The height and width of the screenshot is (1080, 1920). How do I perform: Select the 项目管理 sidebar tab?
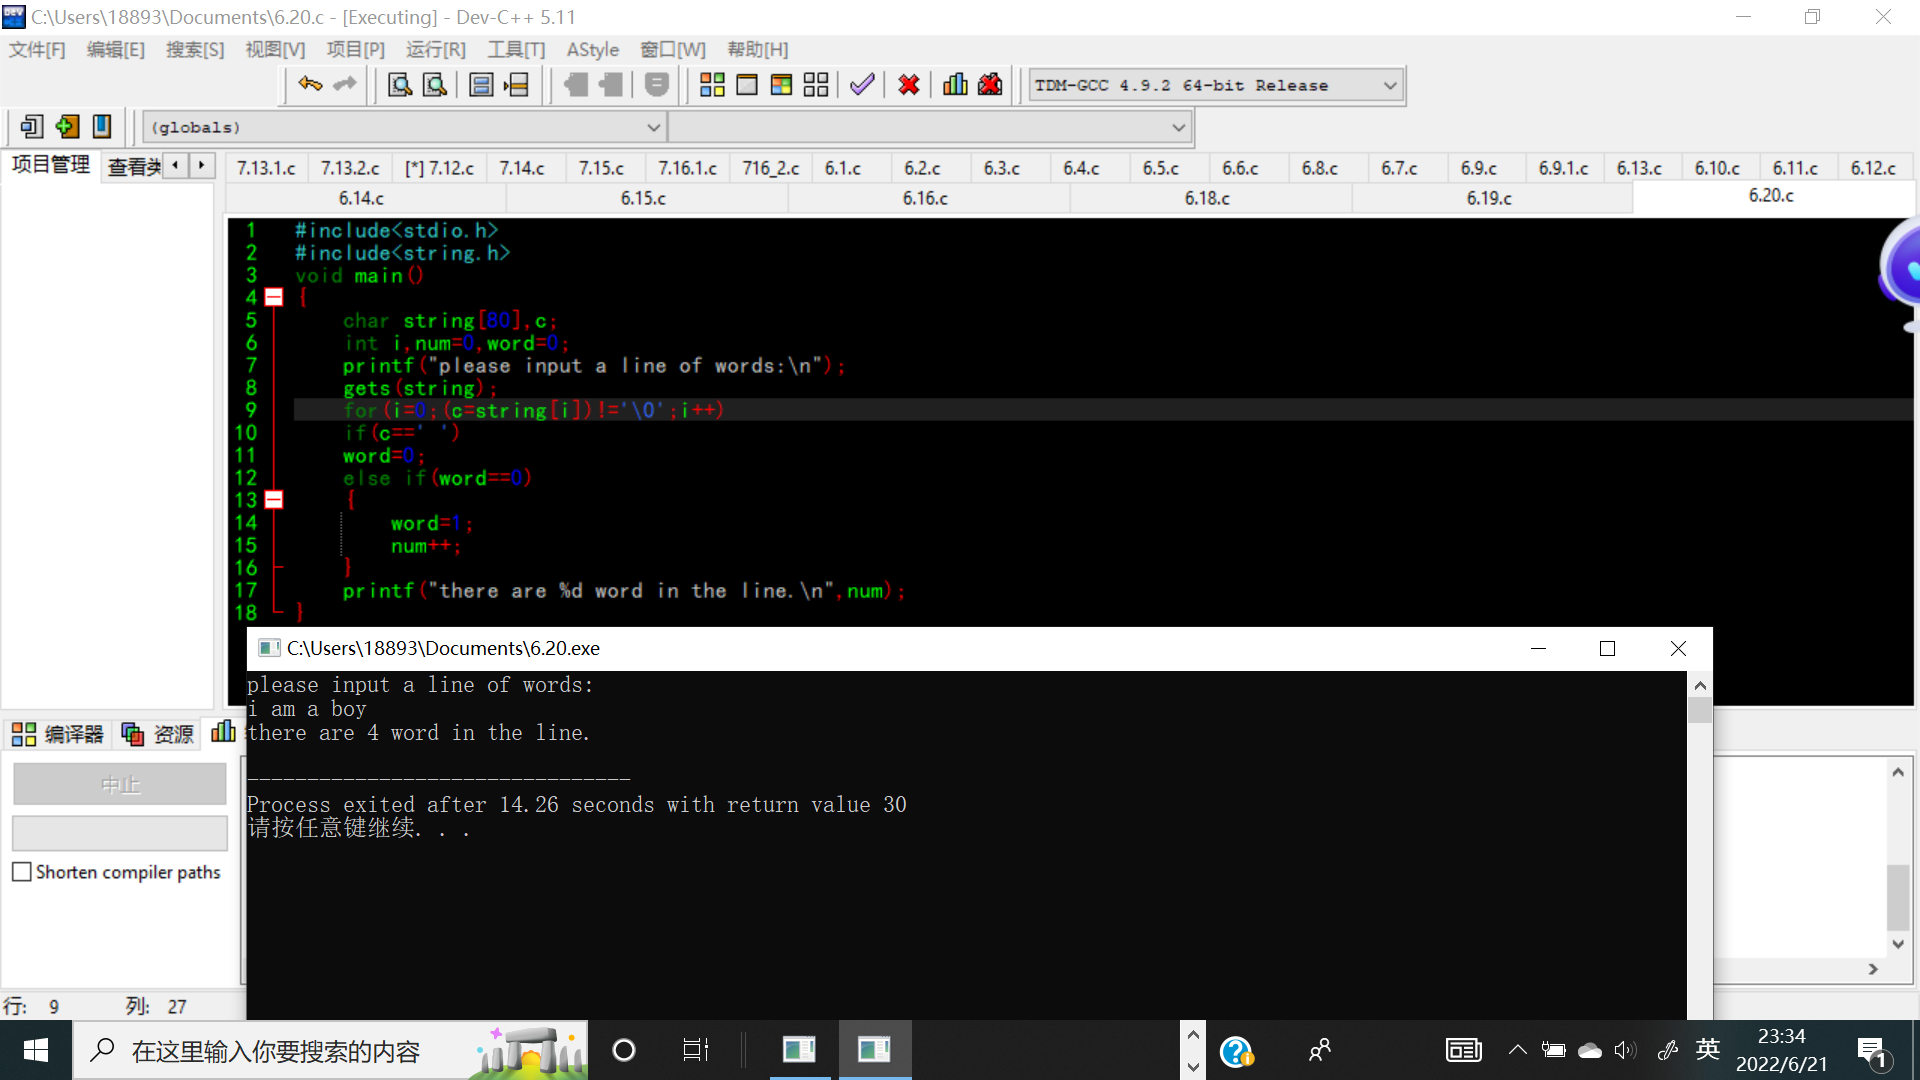pos(51,165)
